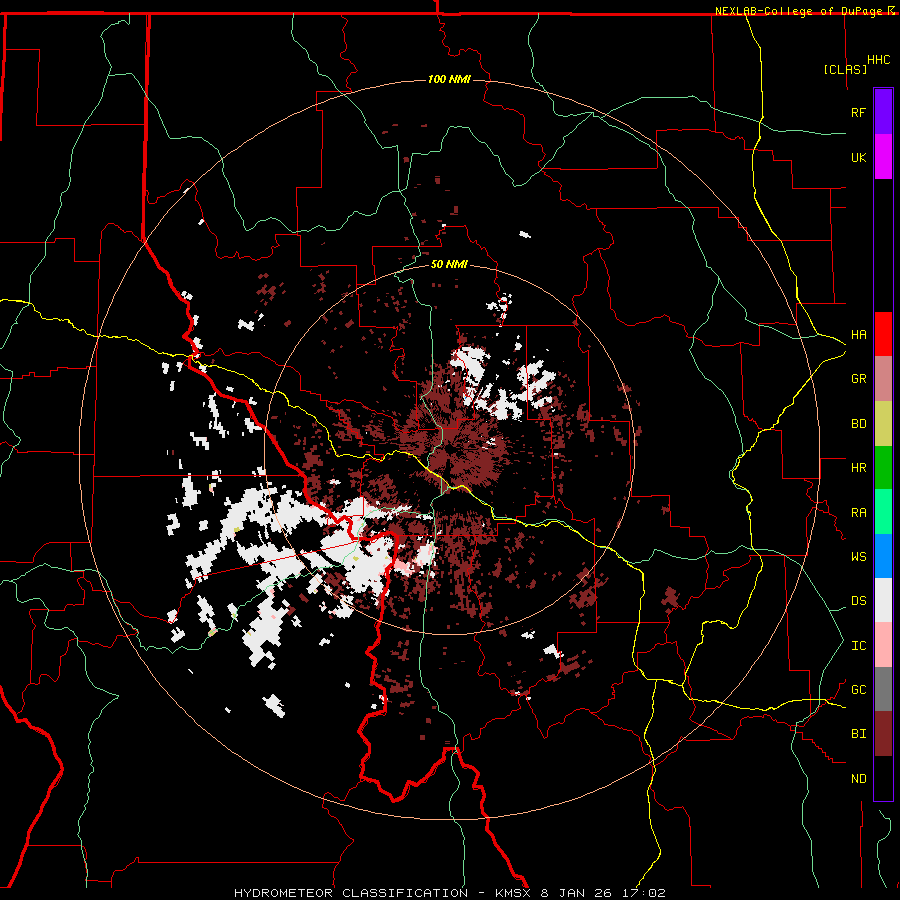Click the 'HA' legend label

click(859, 335)
